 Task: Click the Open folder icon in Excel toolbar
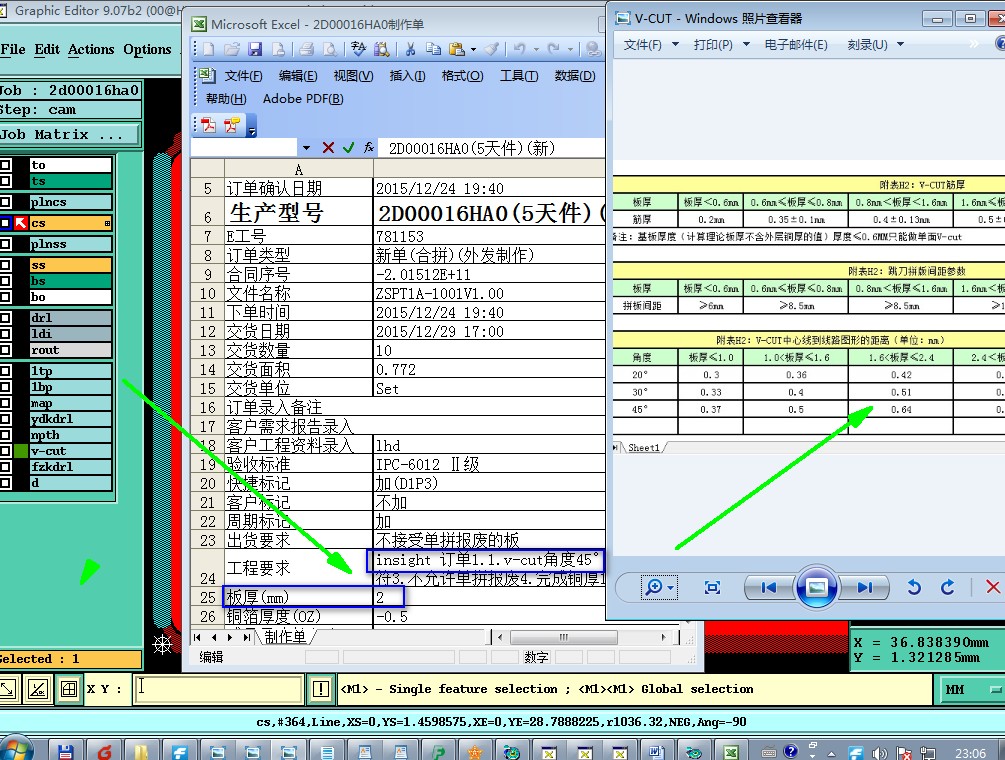(x=231, y=49)
